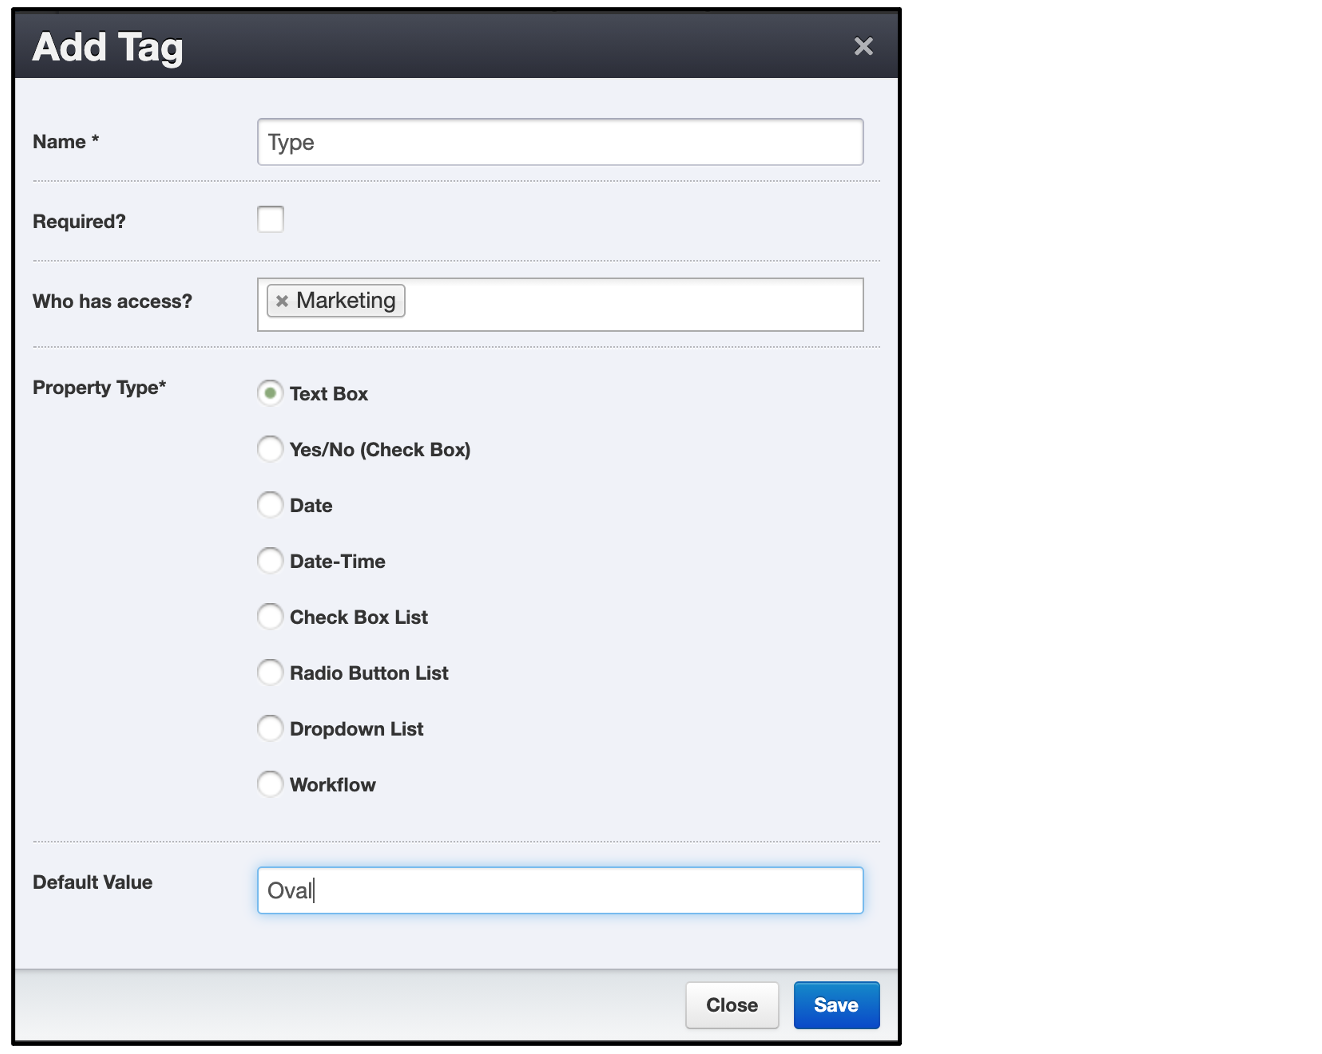
Task: Save the new tag
Action: pos(836,1005)
